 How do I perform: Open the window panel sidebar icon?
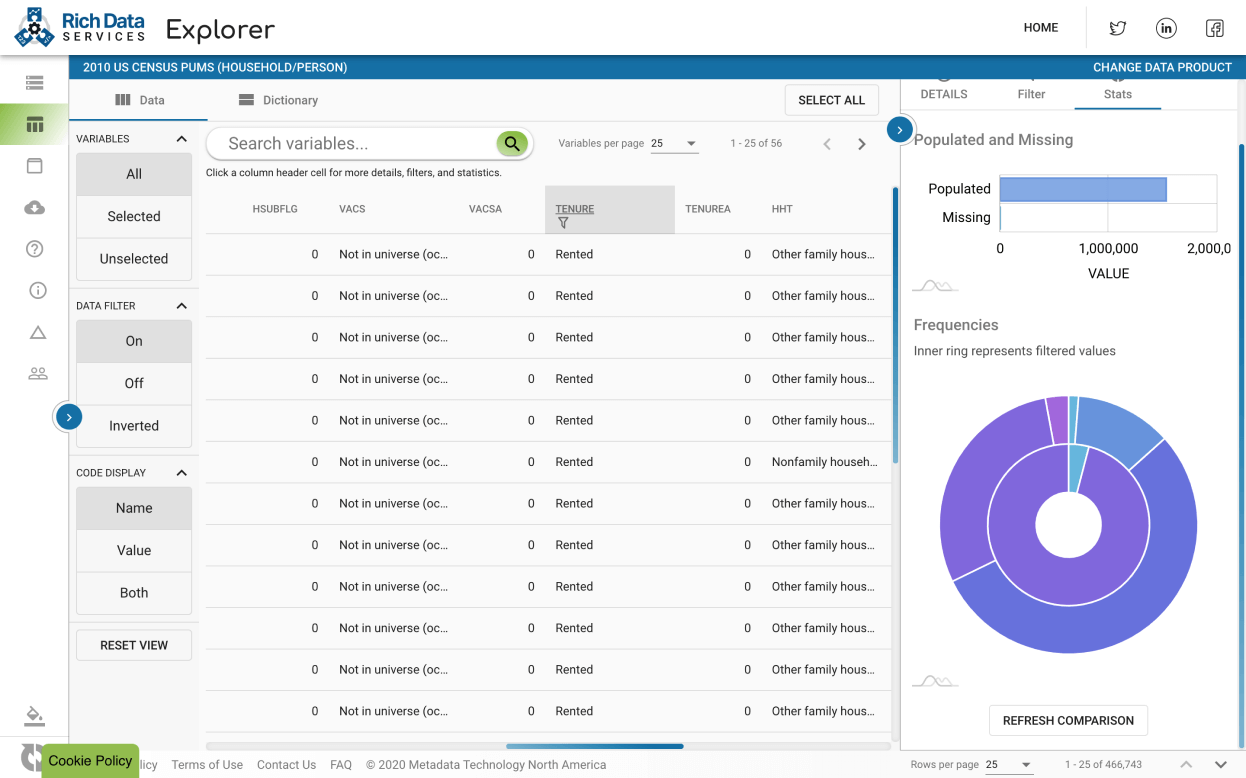click(35, 166)
